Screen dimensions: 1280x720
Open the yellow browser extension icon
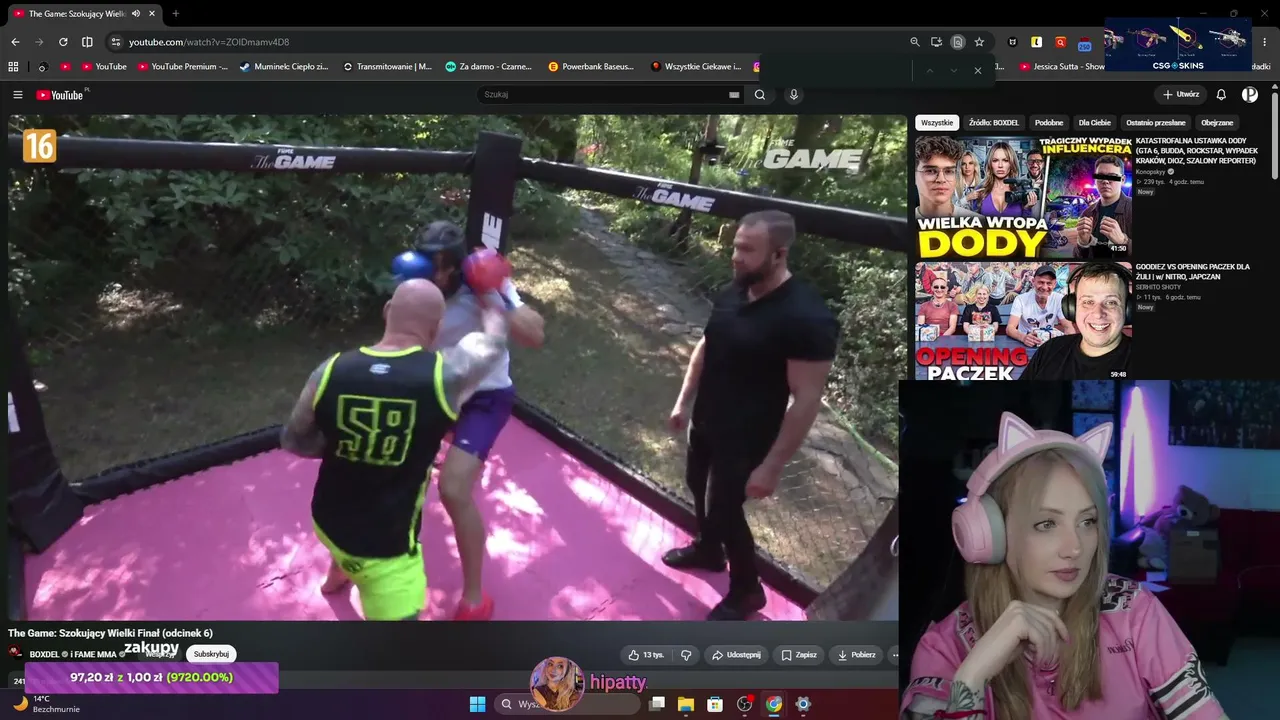tap(1037, 42)
